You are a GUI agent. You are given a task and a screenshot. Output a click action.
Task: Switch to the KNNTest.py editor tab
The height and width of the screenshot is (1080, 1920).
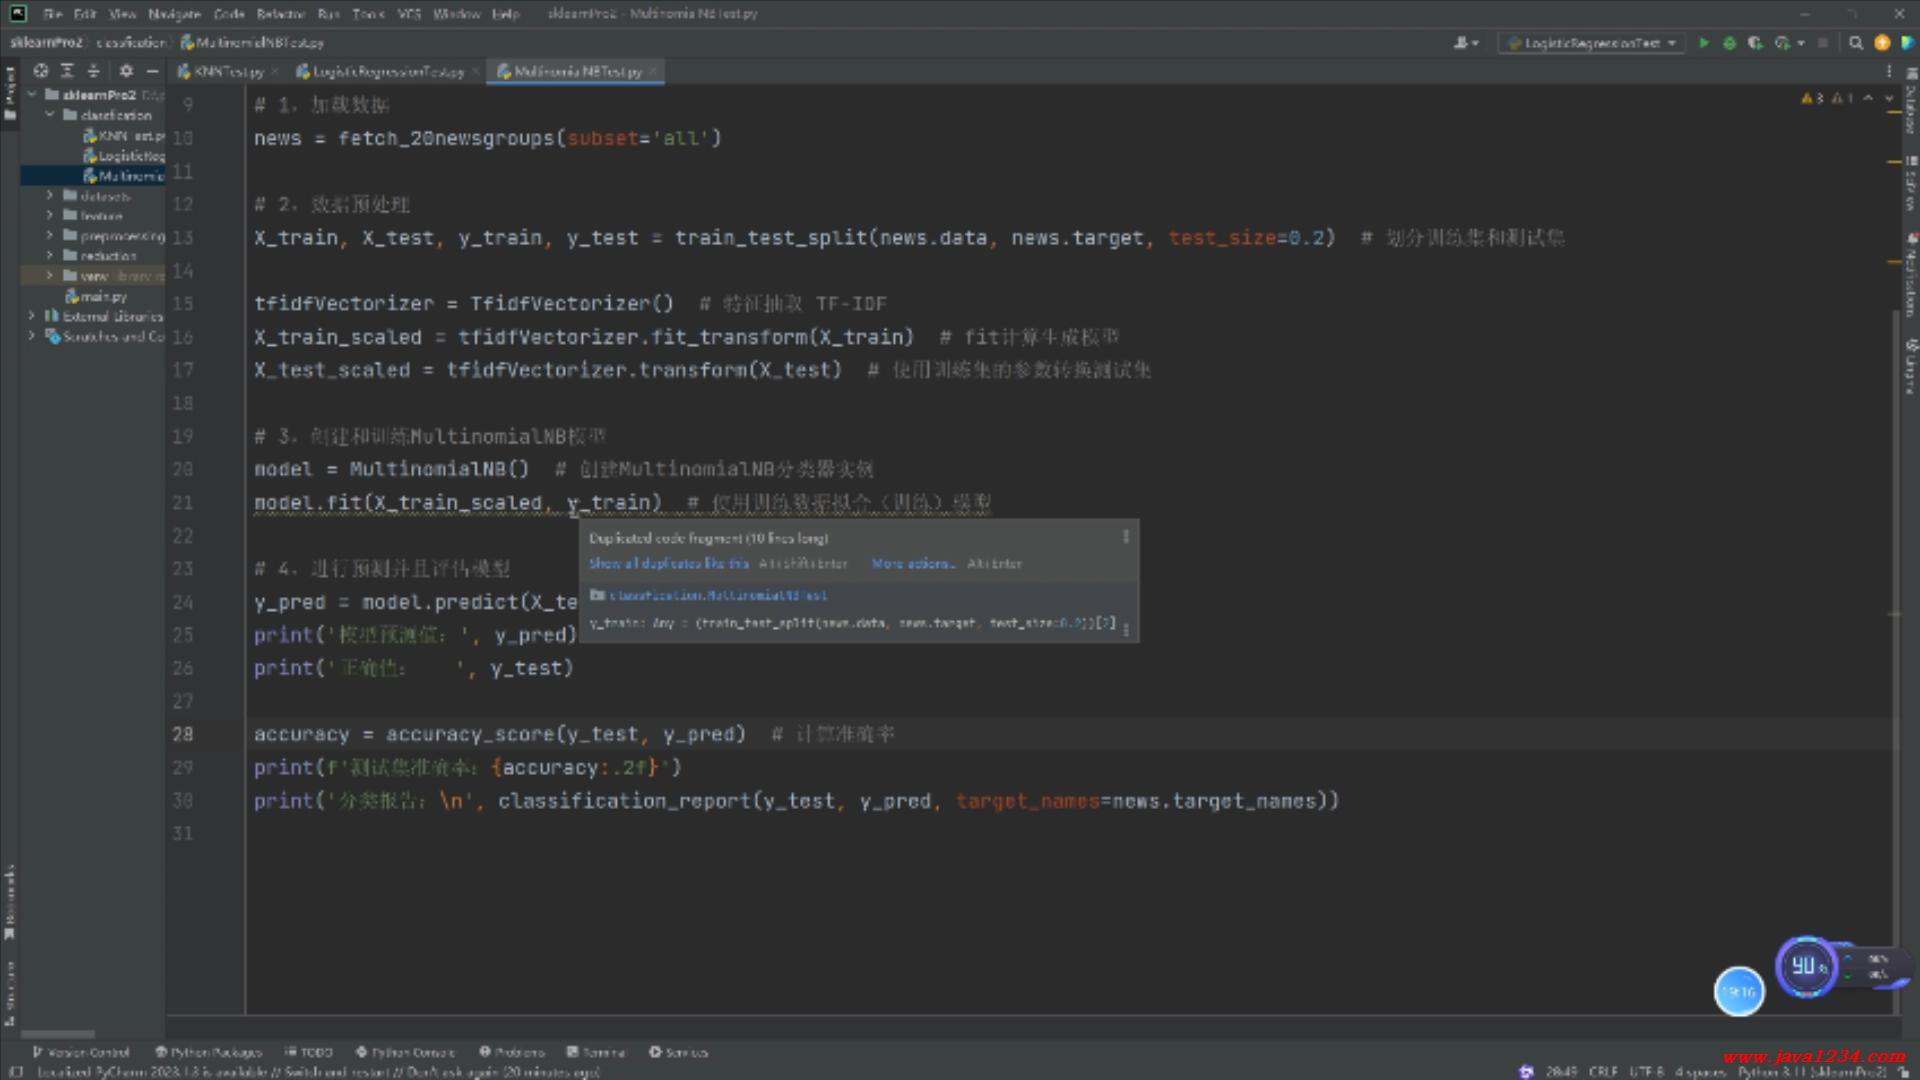pyautogui.click(x=228, y=72)
